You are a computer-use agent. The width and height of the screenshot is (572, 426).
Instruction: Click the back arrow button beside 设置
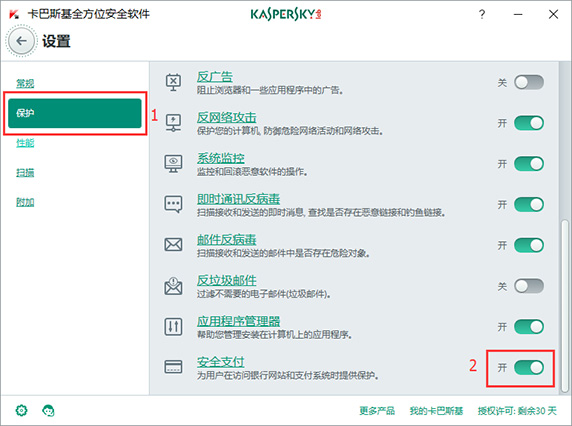pos(22,41)
